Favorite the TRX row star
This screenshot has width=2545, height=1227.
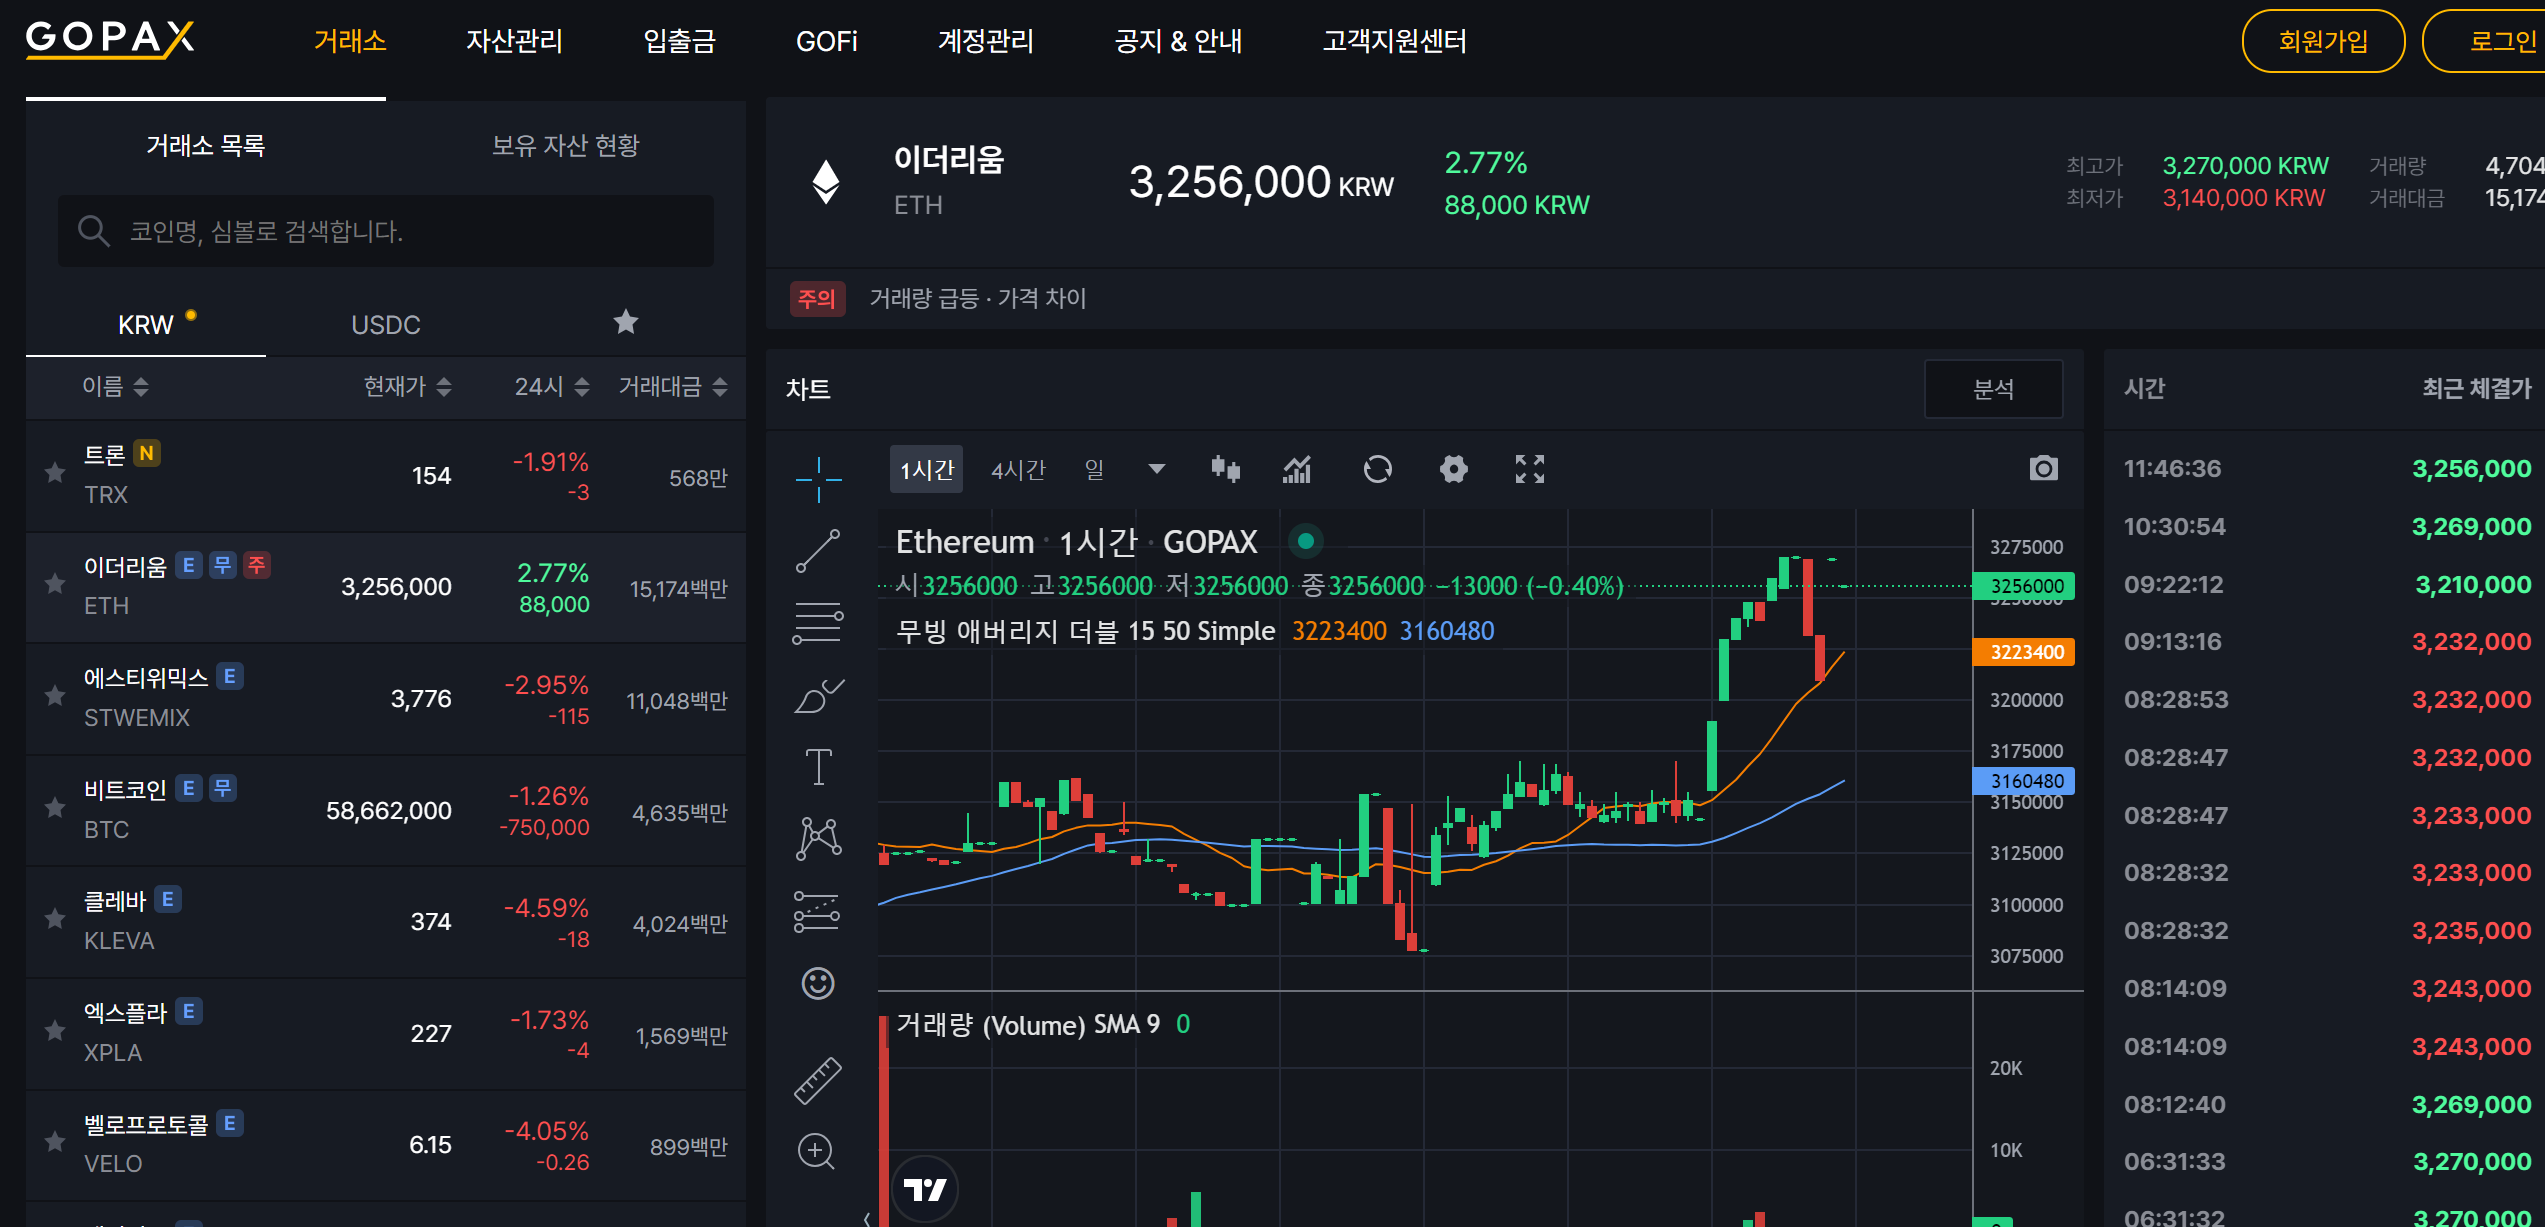[55, 473]
